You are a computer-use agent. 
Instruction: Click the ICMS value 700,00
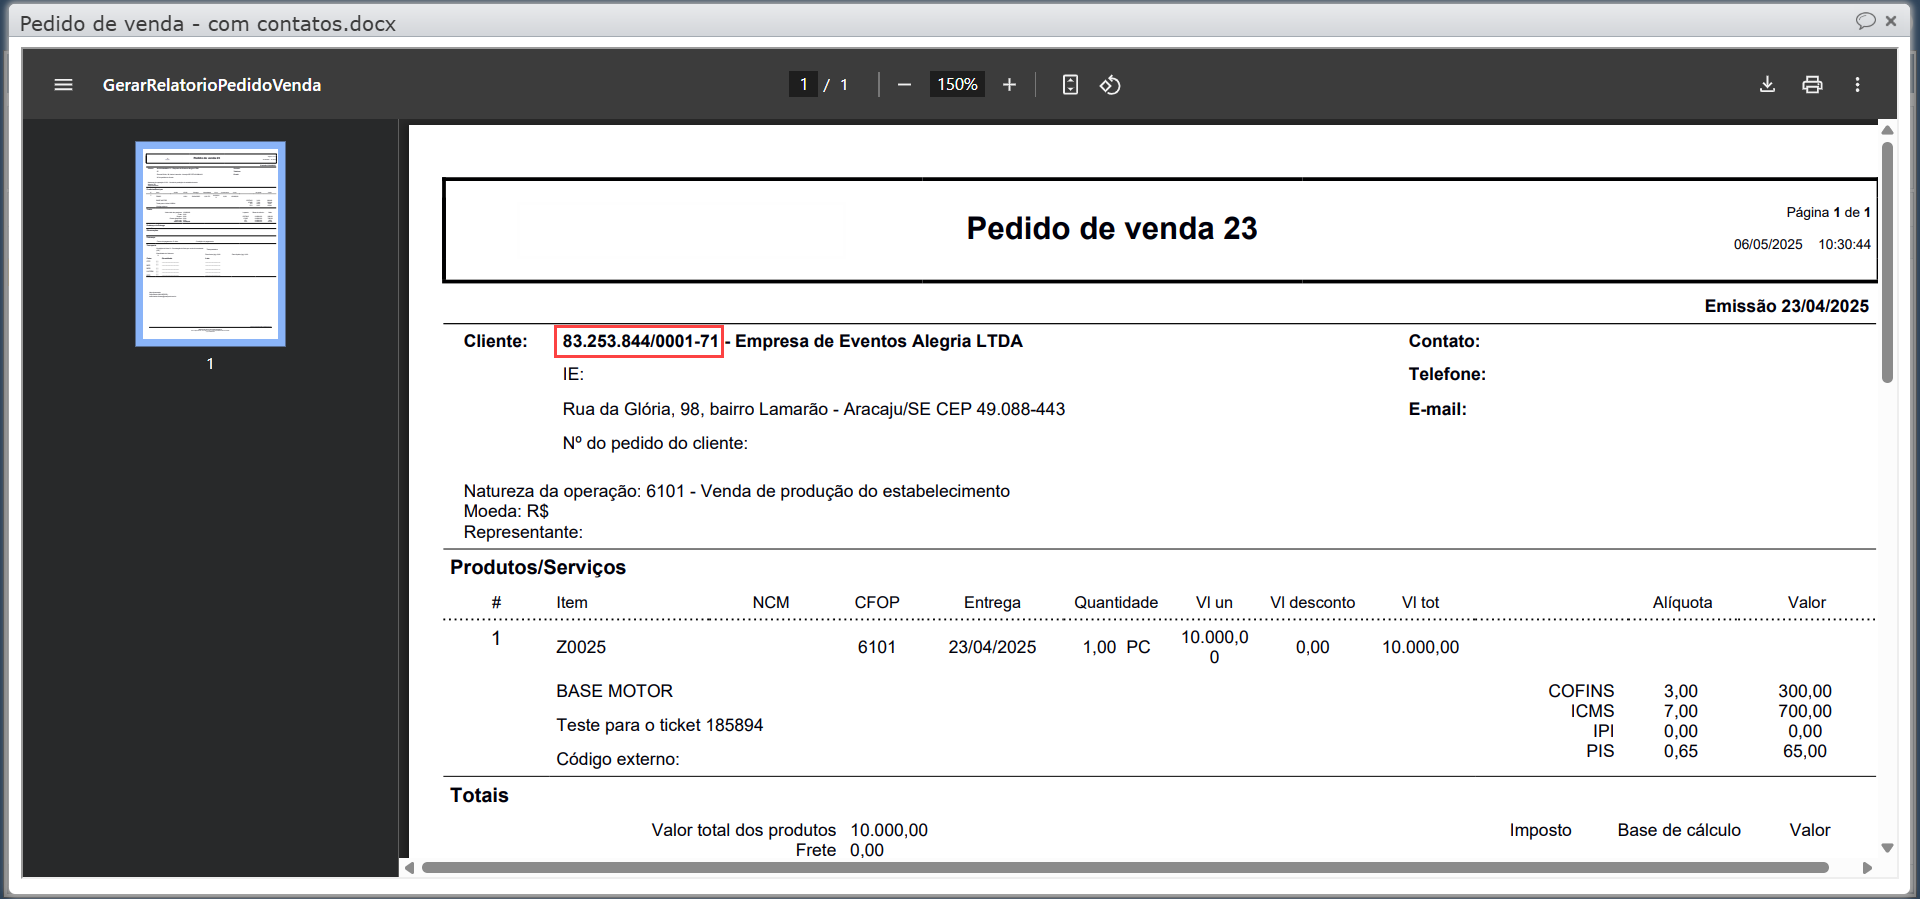pyautogui.click(x=1805, y=711)
